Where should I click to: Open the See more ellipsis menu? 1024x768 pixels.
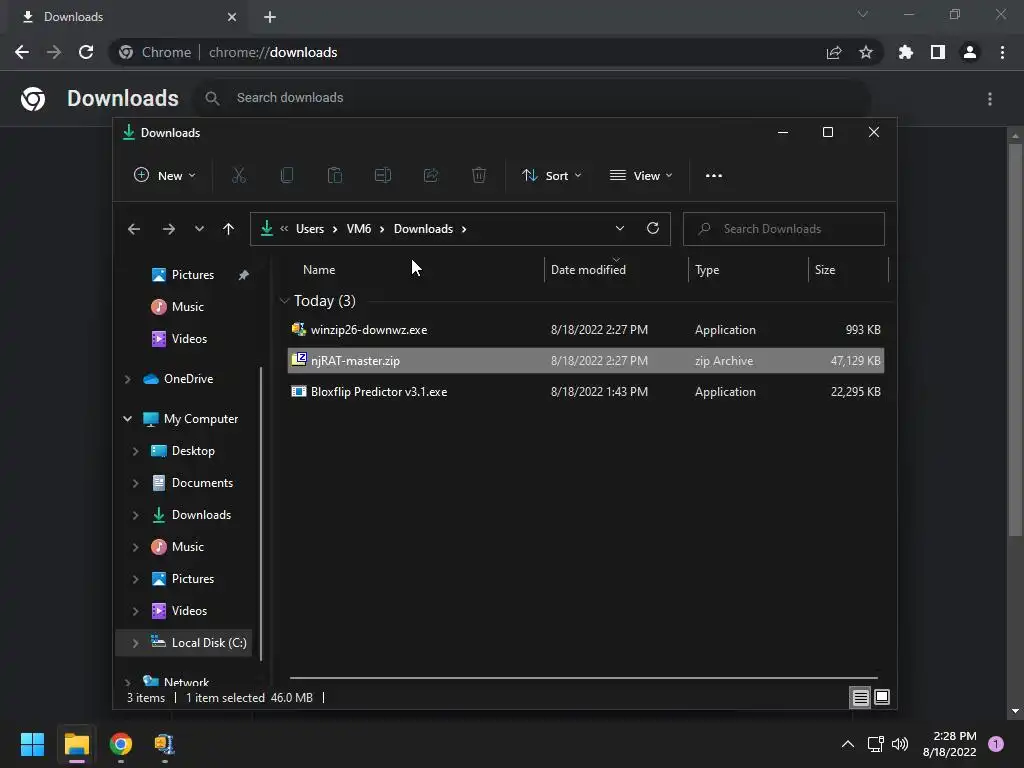click(x=714, y=175)
